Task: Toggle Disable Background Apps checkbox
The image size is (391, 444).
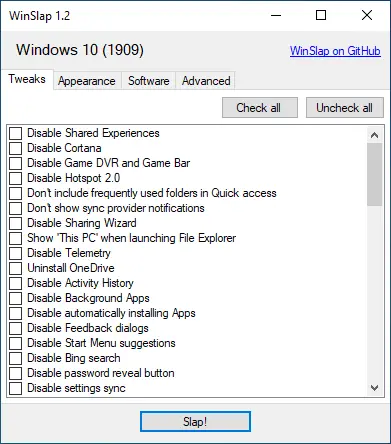Action: 15,298
